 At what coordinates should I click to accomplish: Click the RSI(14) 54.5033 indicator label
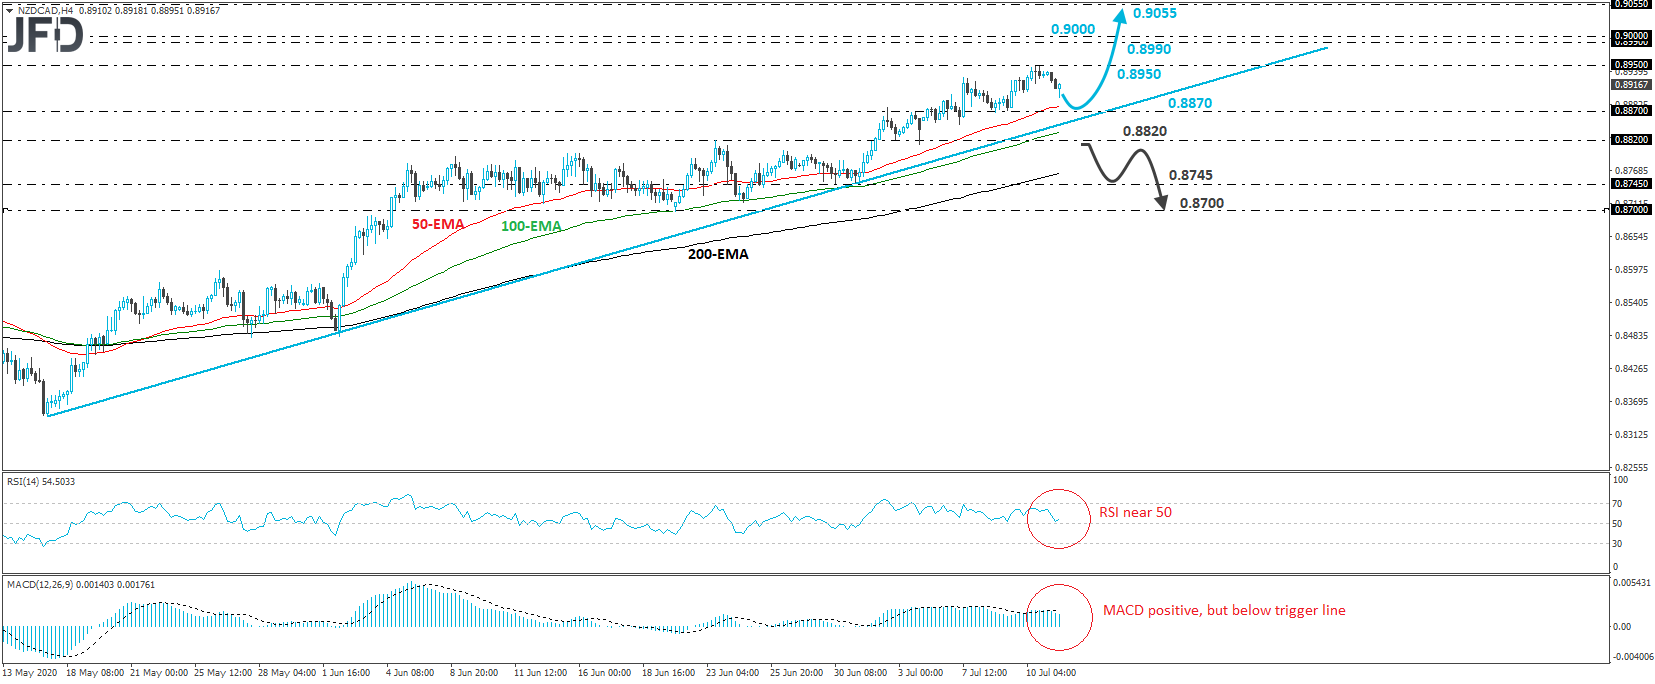pyautogui.click(x=41, y=482)
